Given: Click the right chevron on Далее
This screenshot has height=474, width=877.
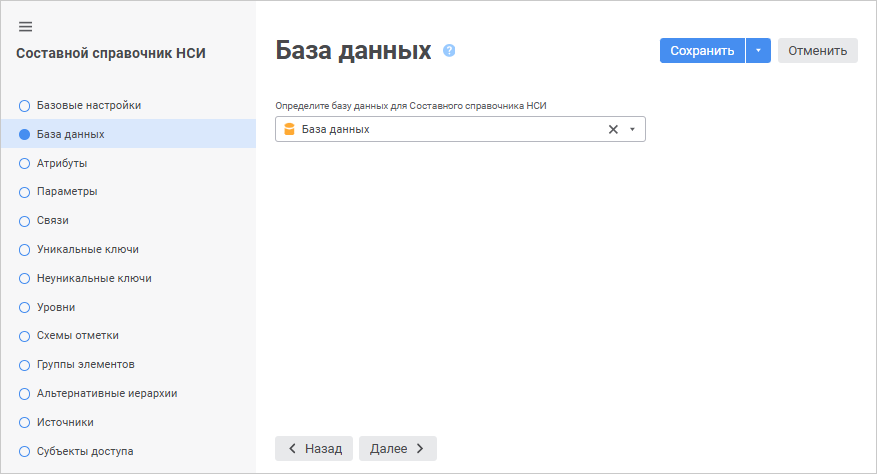Looking at the screenshot, I should (420, 448).
